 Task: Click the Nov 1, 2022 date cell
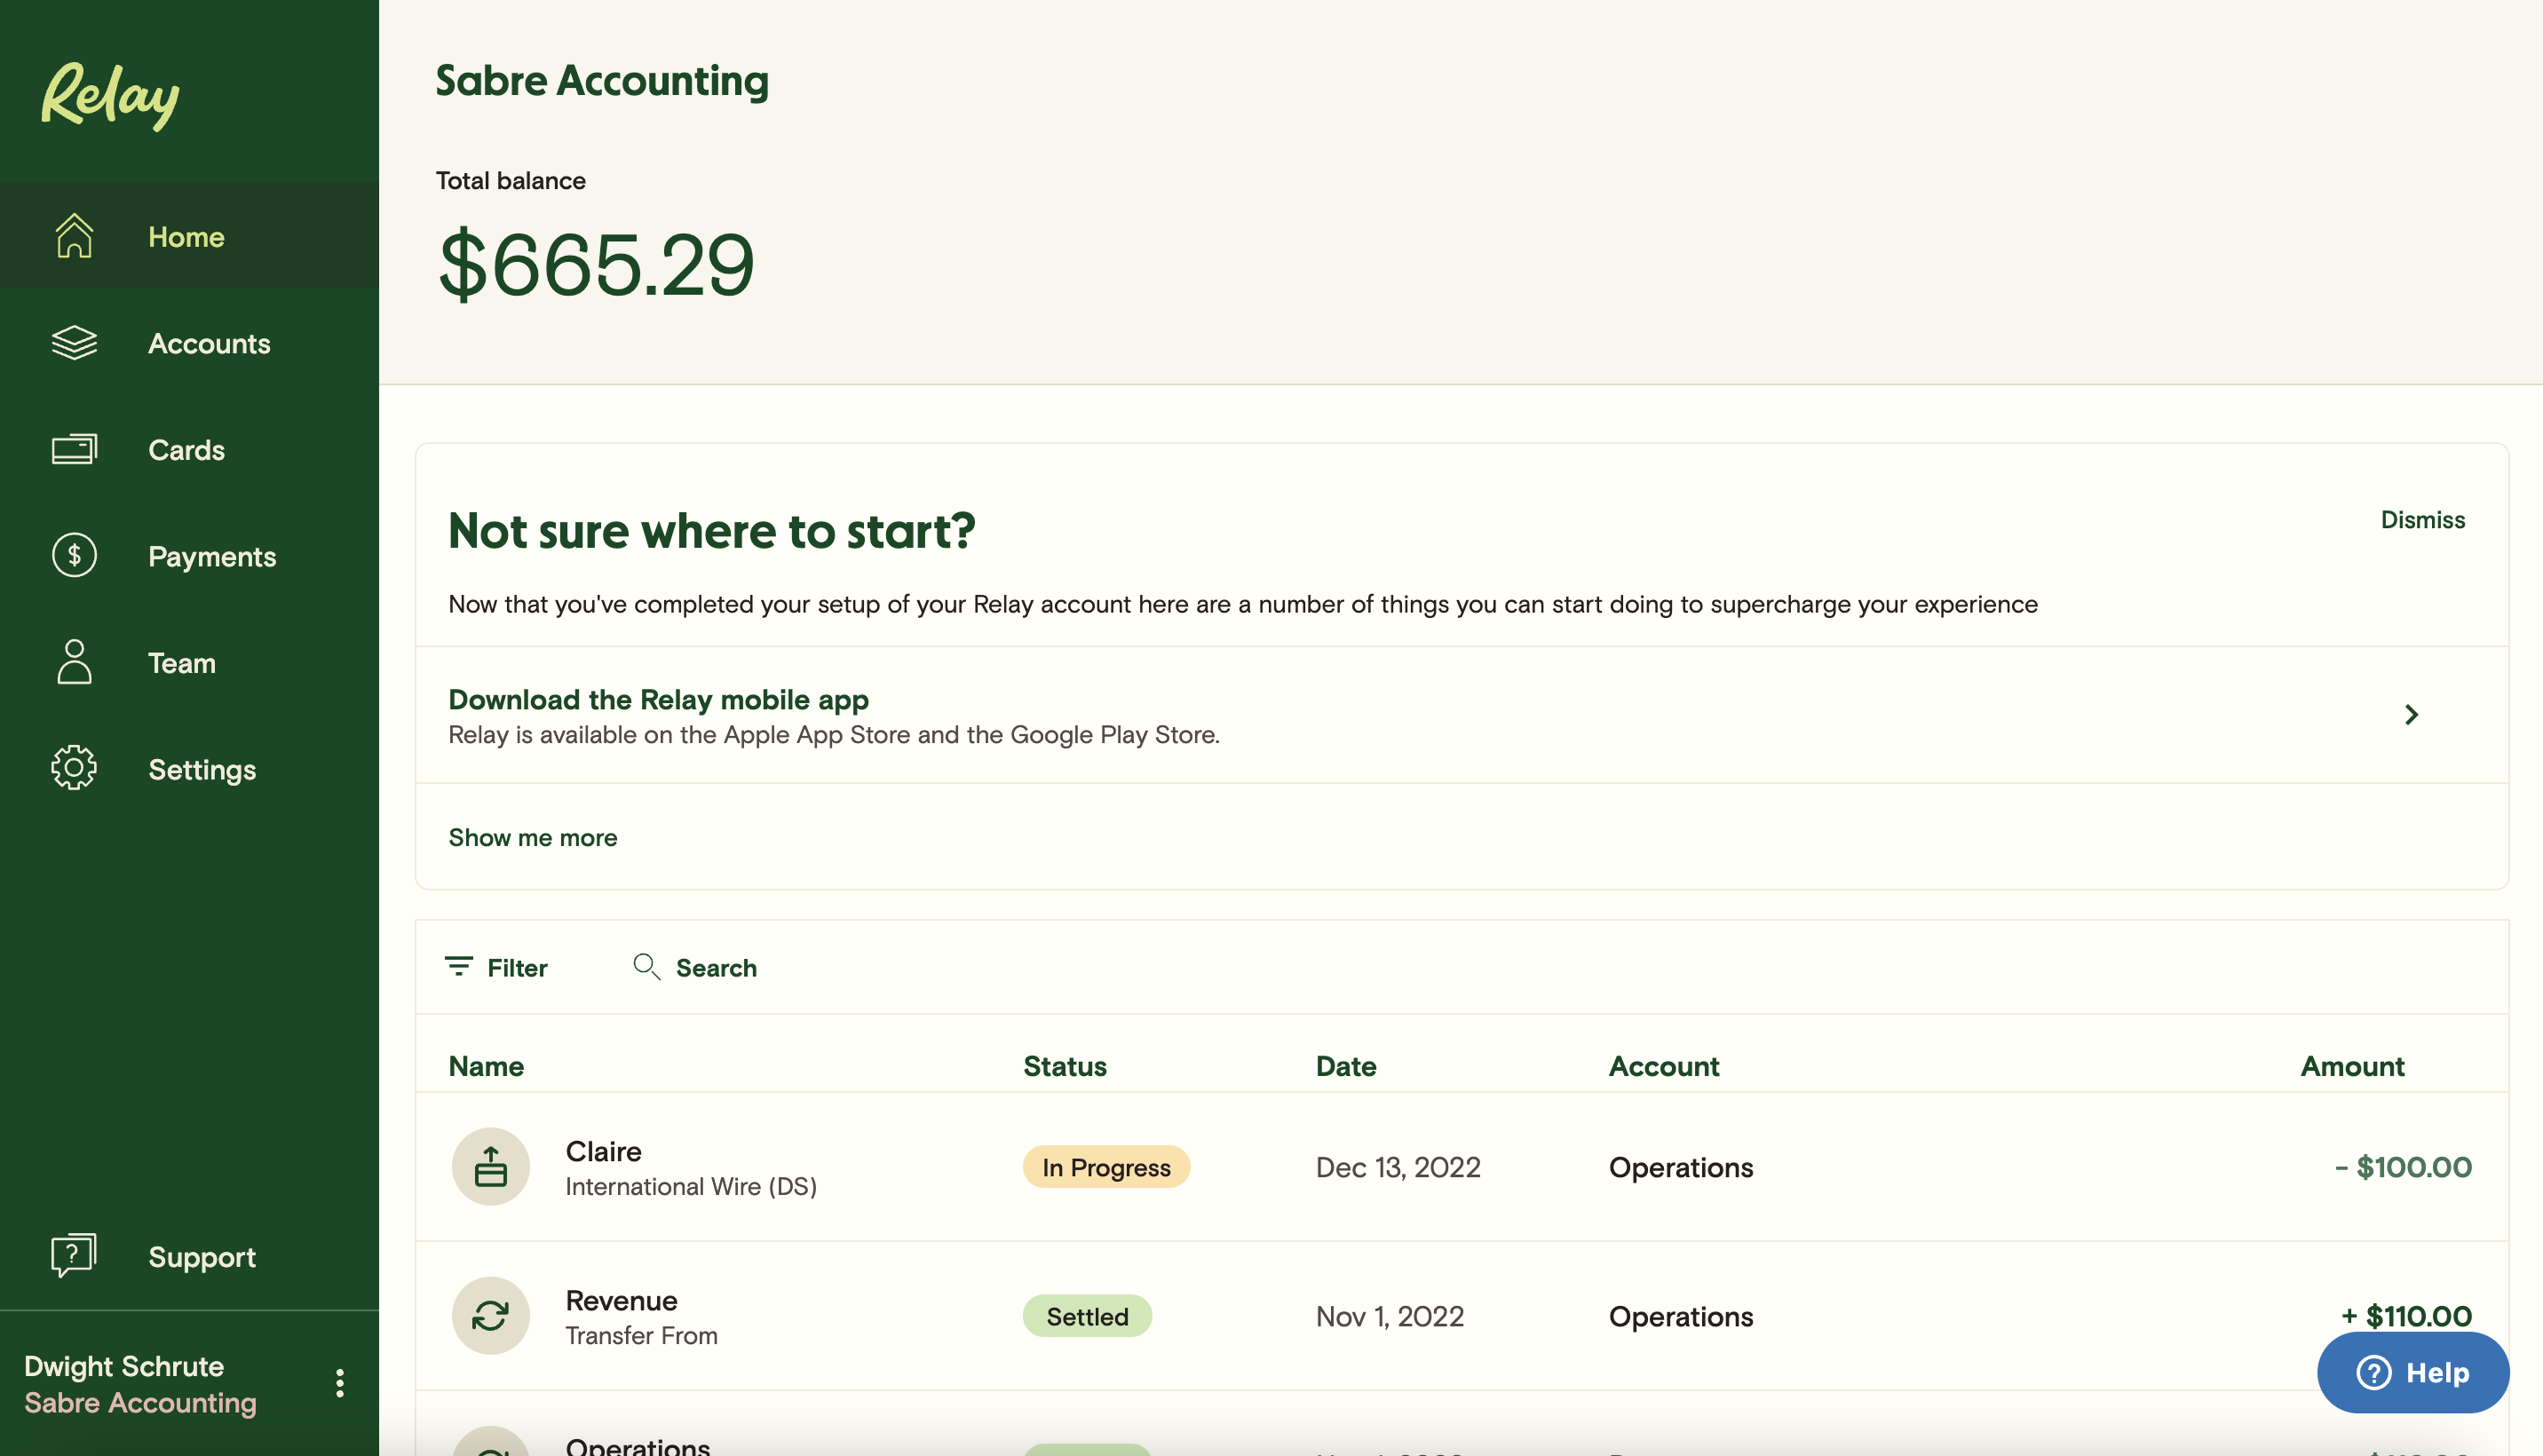click(x=1390, y=1315)
